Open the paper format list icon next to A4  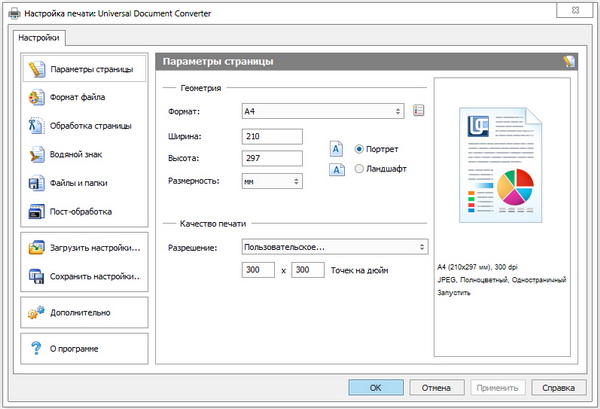tap(419, 110)
